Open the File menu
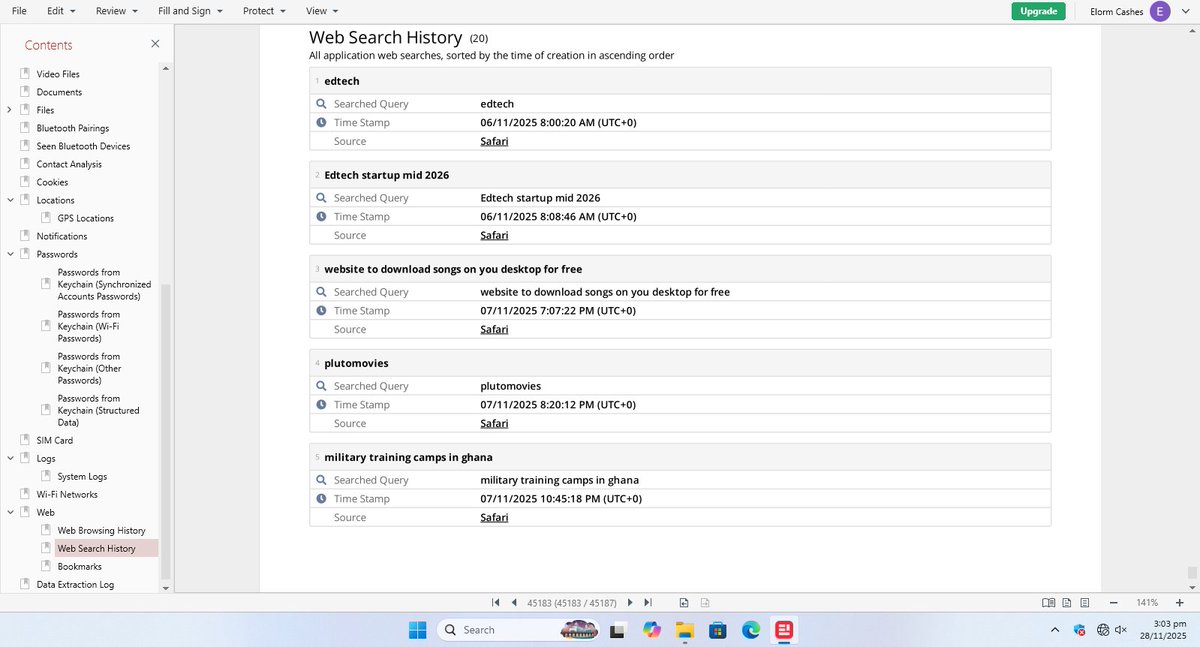The width and height of the screenshot is (1200, 647). (18, 10)
